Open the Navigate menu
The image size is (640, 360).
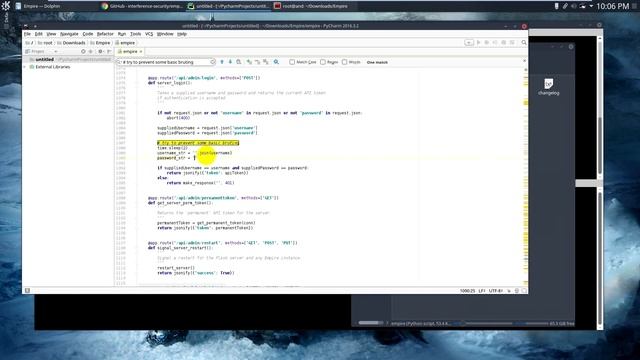[x=69, y=34]
